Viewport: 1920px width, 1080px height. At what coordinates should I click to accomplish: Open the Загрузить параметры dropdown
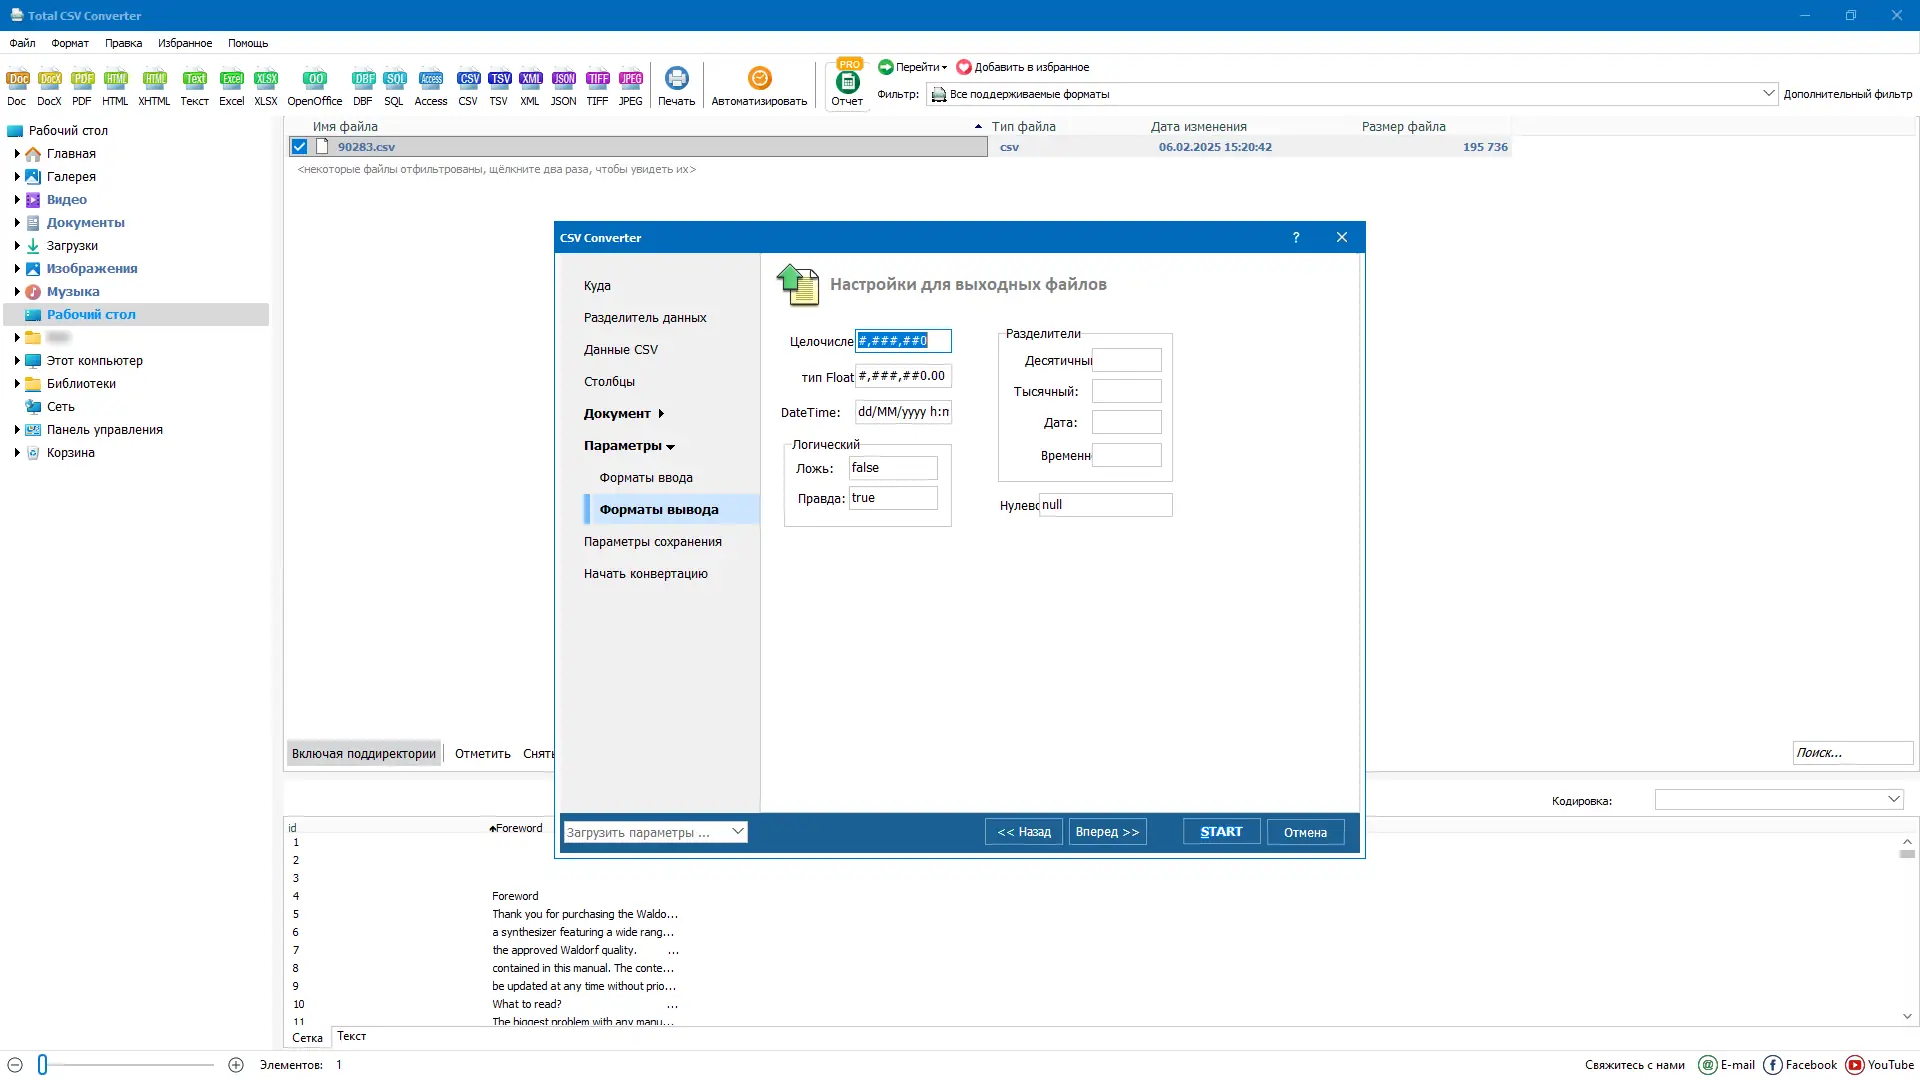pyautogui.click(x=738, y=831)
